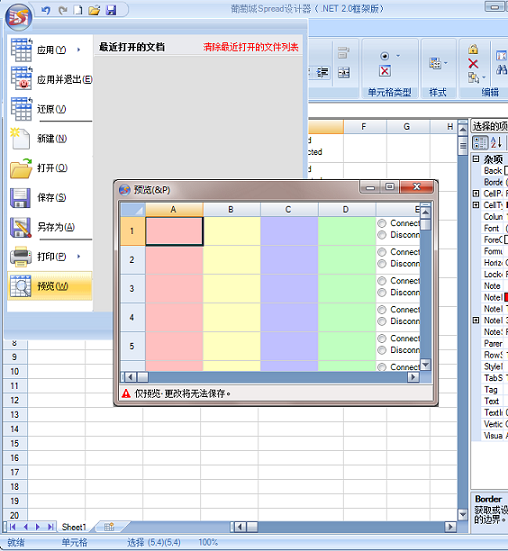The height and width of the screenshot is (551, 508).
Task: Click the style icon in the 样式 group
Action: coord(435,63)
